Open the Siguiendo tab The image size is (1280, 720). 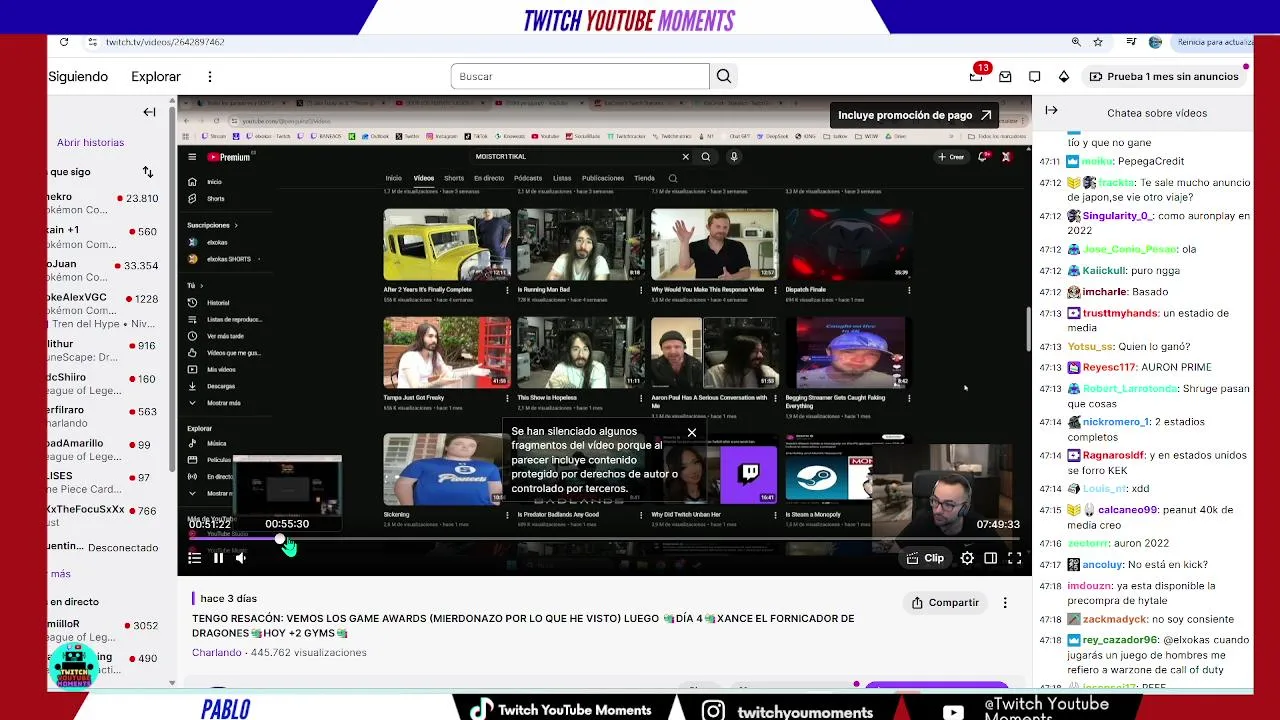[x=78, y=76]
